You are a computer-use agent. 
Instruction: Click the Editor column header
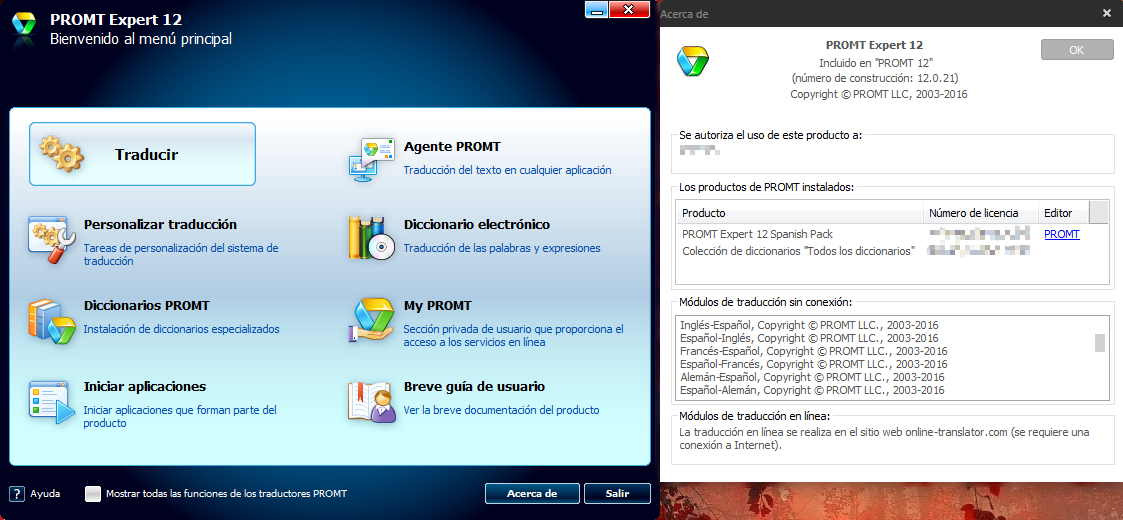tap(1064, 213)
